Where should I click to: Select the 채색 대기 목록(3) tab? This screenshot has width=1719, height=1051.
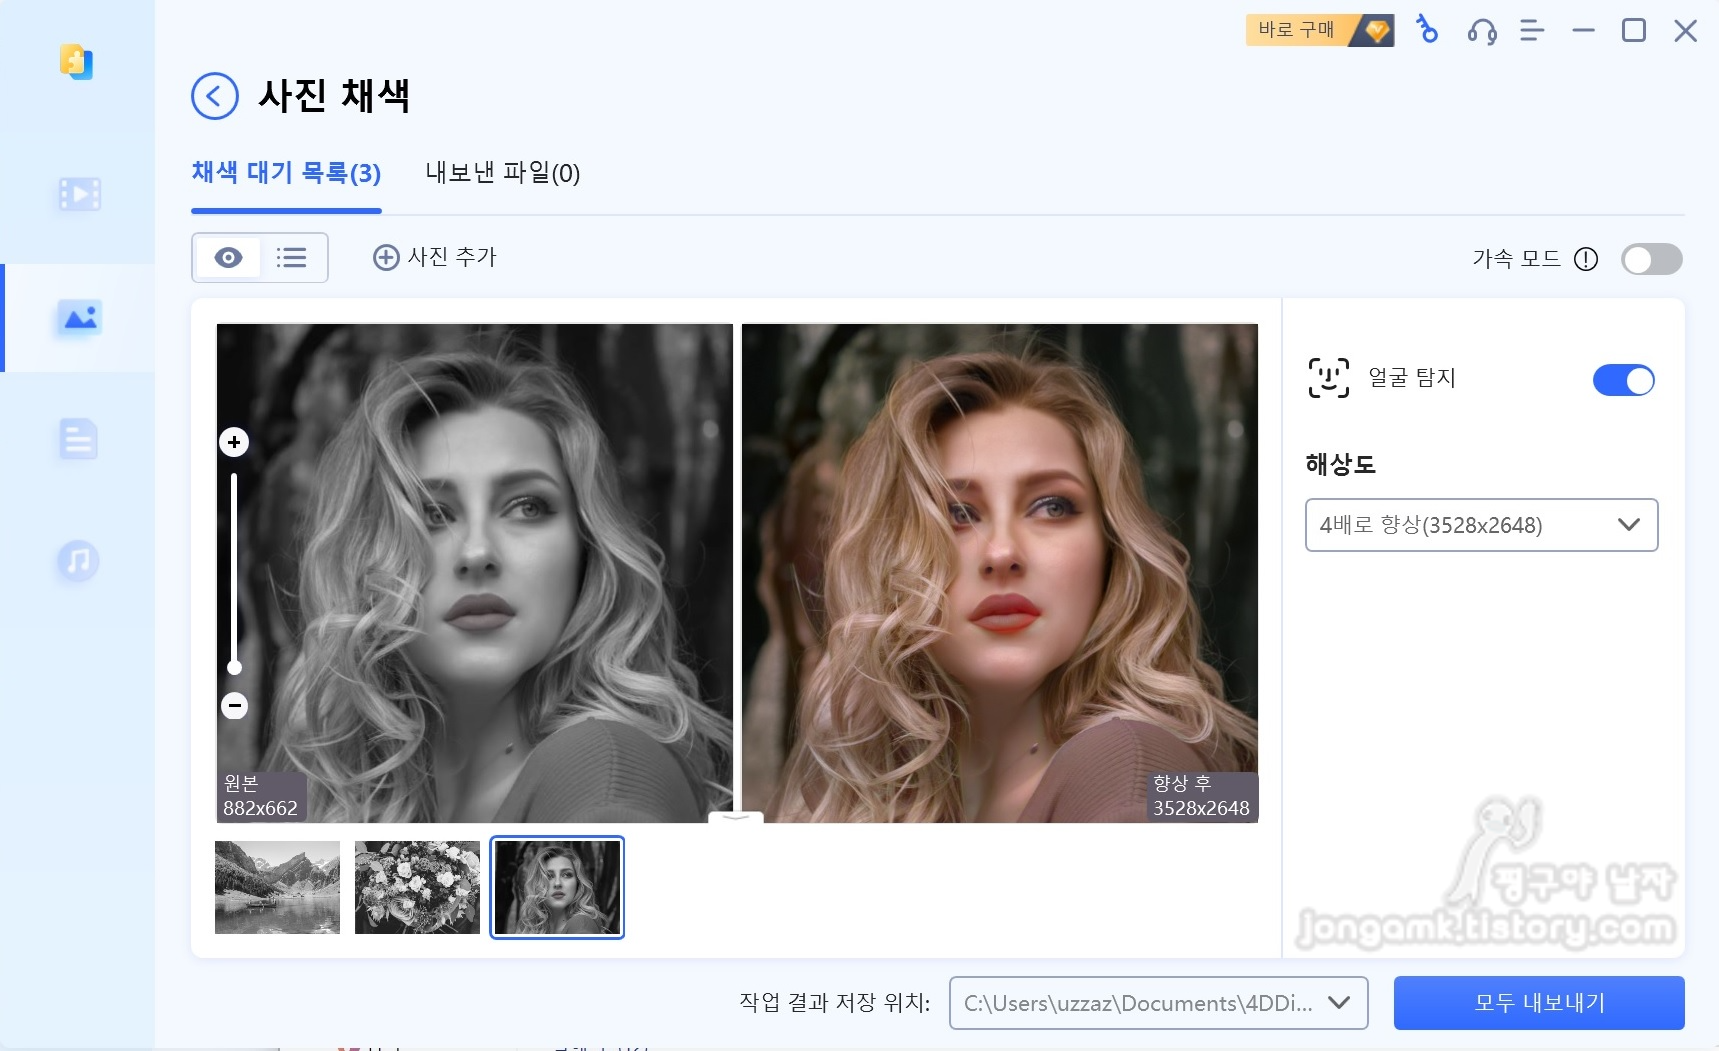pyautogui.click(x=286, y=173)
